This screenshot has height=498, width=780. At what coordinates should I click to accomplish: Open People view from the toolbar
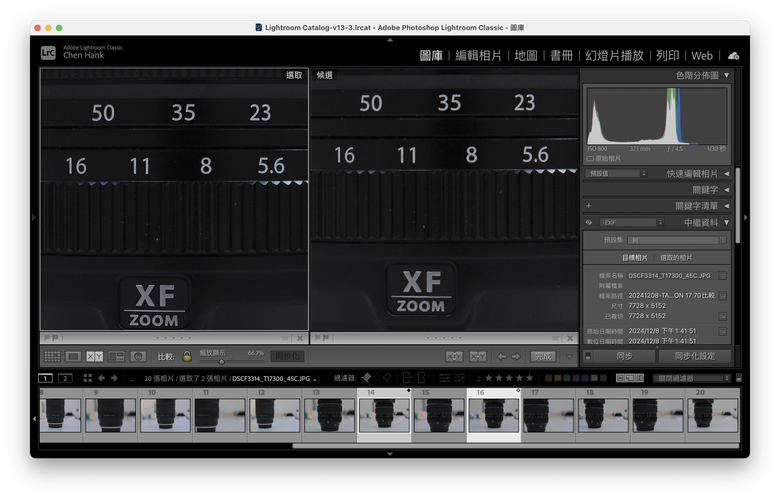click(138, 356)
